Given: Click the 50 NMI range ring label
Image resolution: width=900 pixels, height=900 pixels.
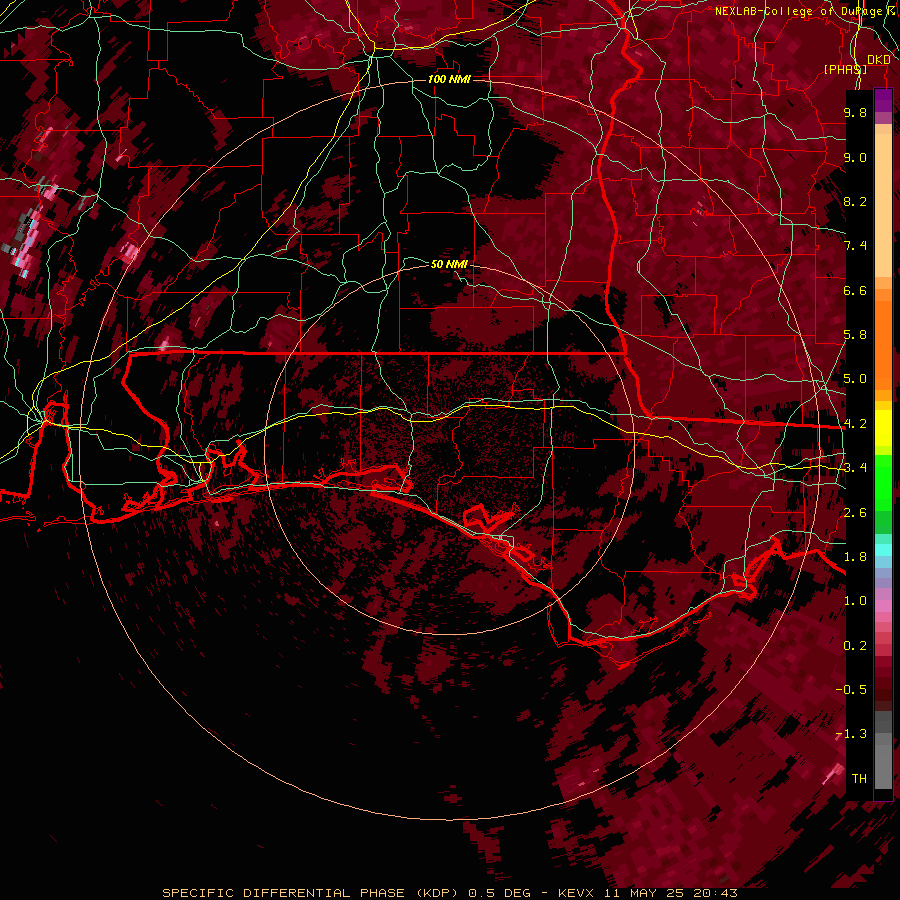Looking at the screenshot, I should click(449, 264).
